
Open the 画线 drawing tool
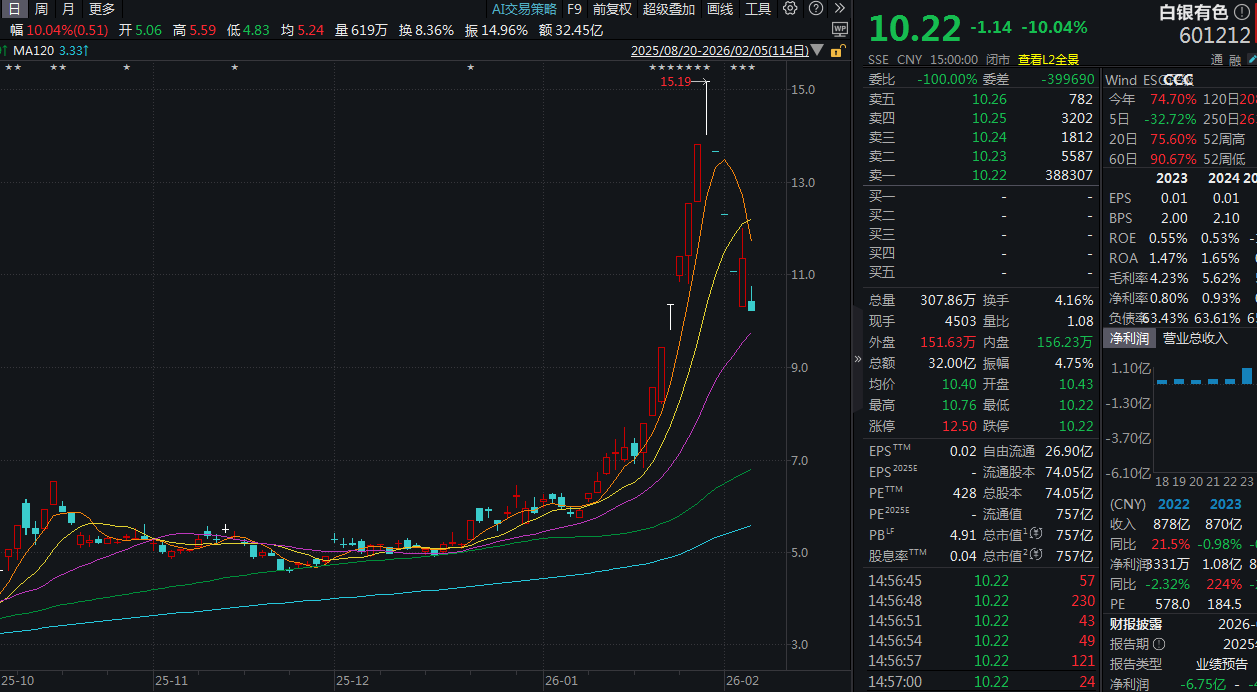(719, 9)
